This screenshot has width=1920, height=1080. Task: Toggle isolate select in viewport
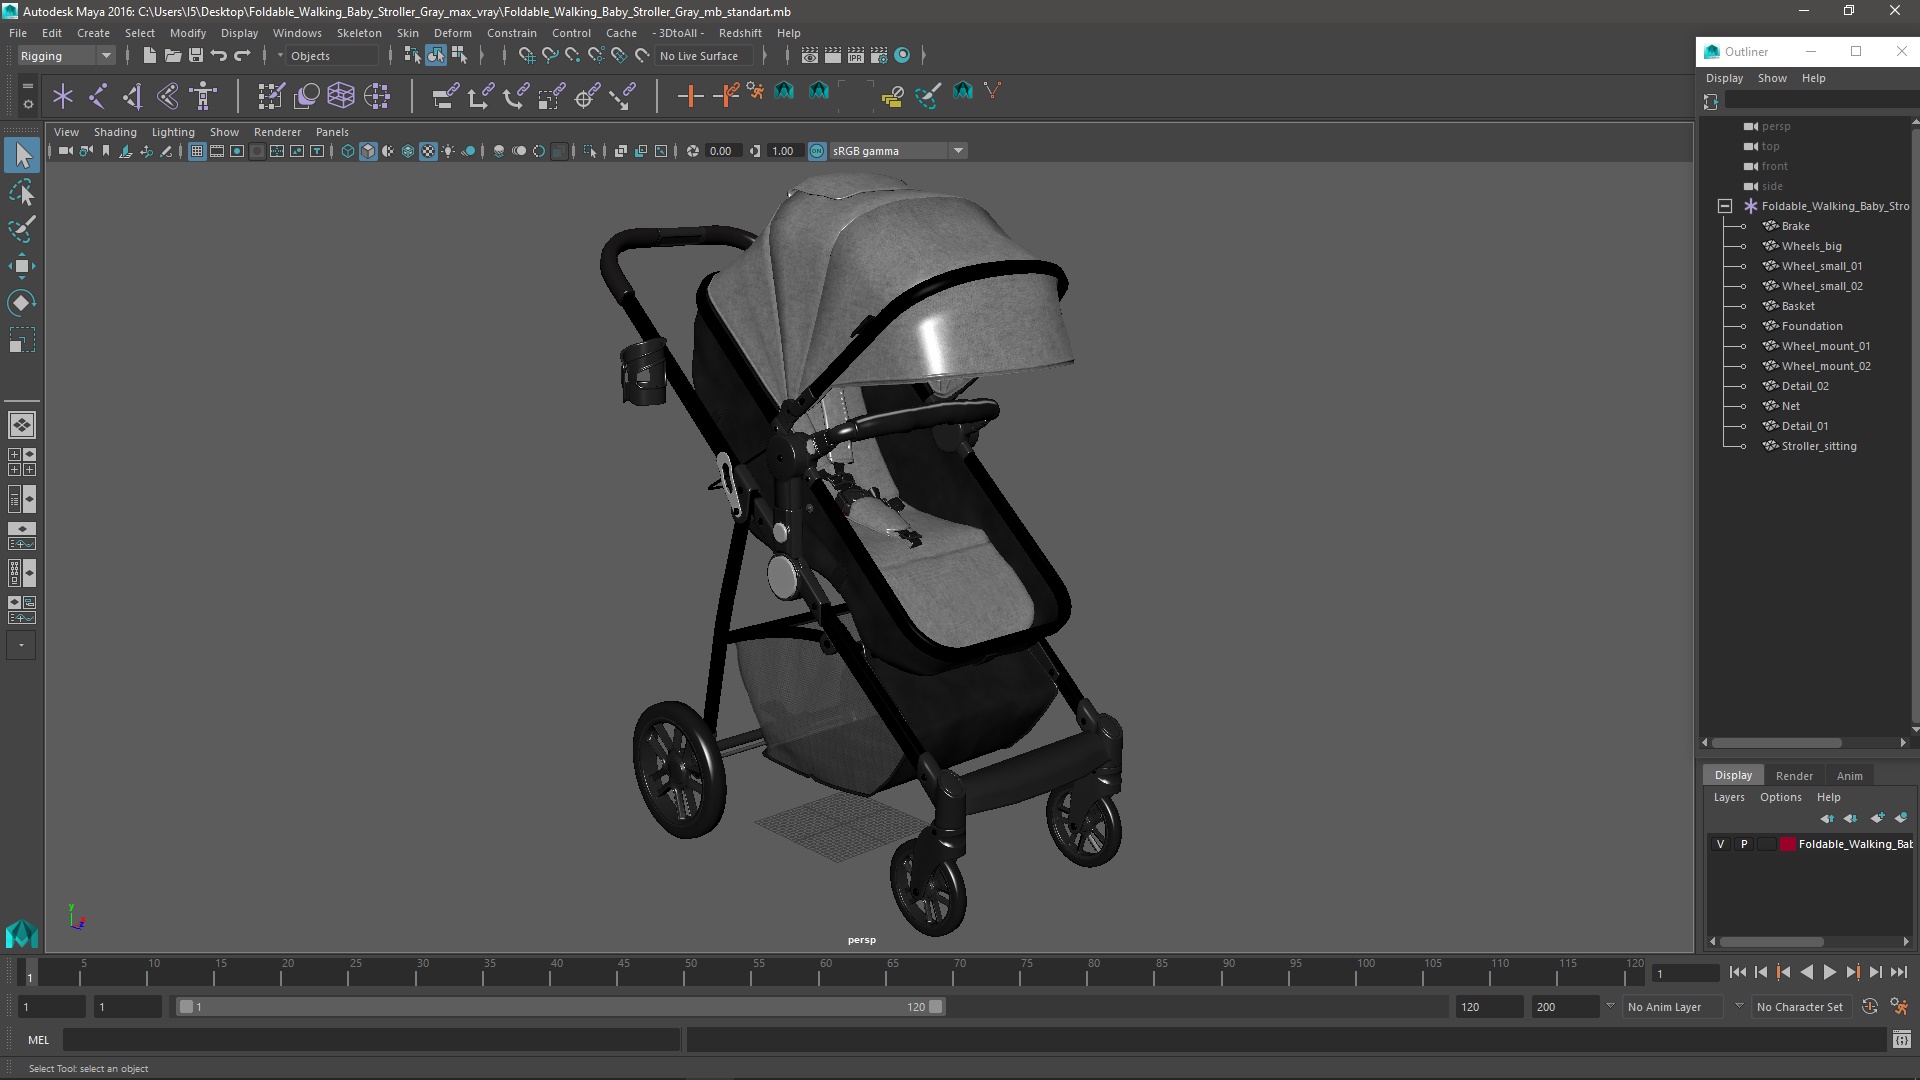pos(590,151)
